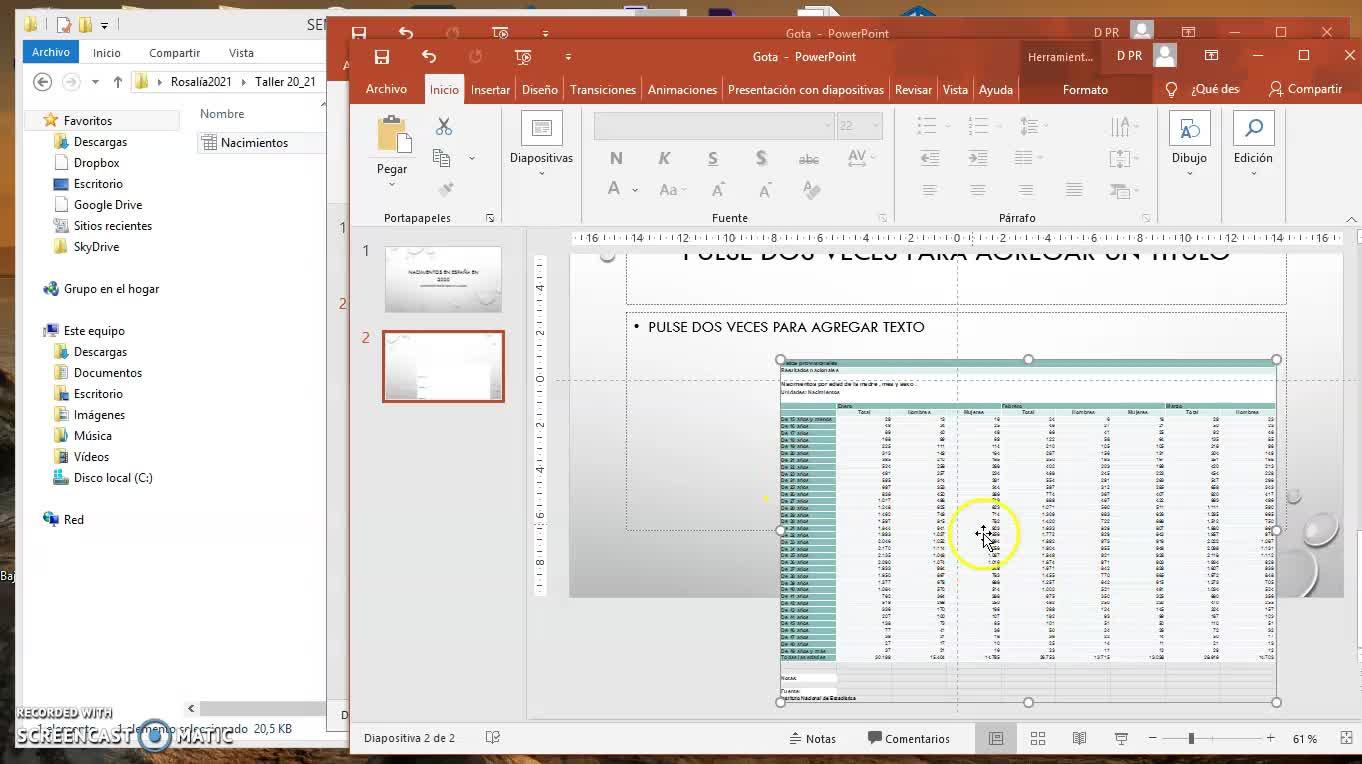Click the Cut scissors icon
The image size is (1362, 764).
[444, 127]
